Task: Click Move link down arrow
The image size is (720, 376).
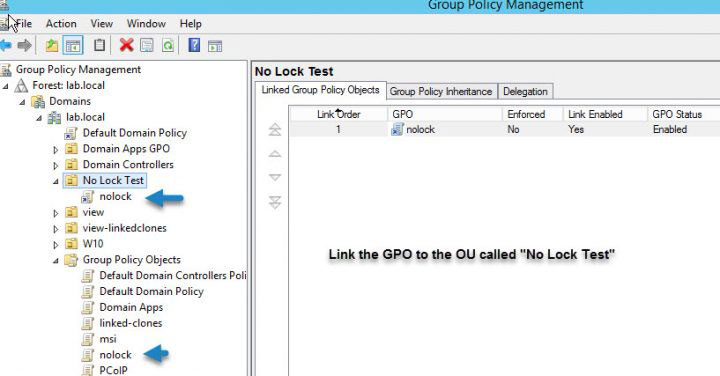Action: coord(275,177)
